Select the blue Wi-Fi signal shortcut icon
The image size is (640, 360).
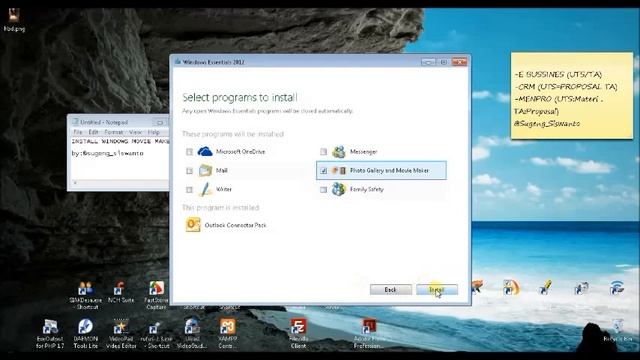616,287
